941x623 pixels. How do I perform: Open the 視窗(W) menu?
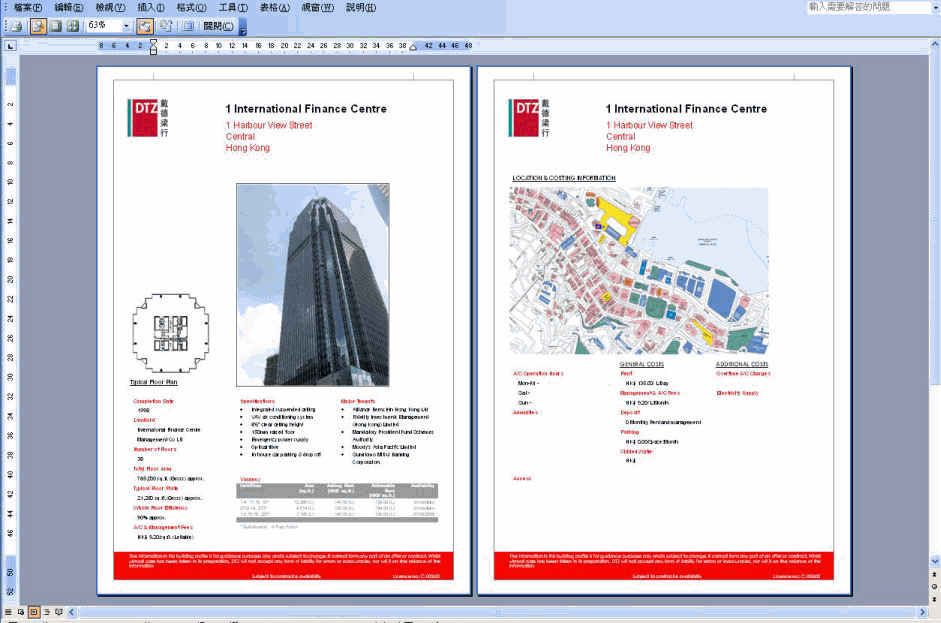317,8
